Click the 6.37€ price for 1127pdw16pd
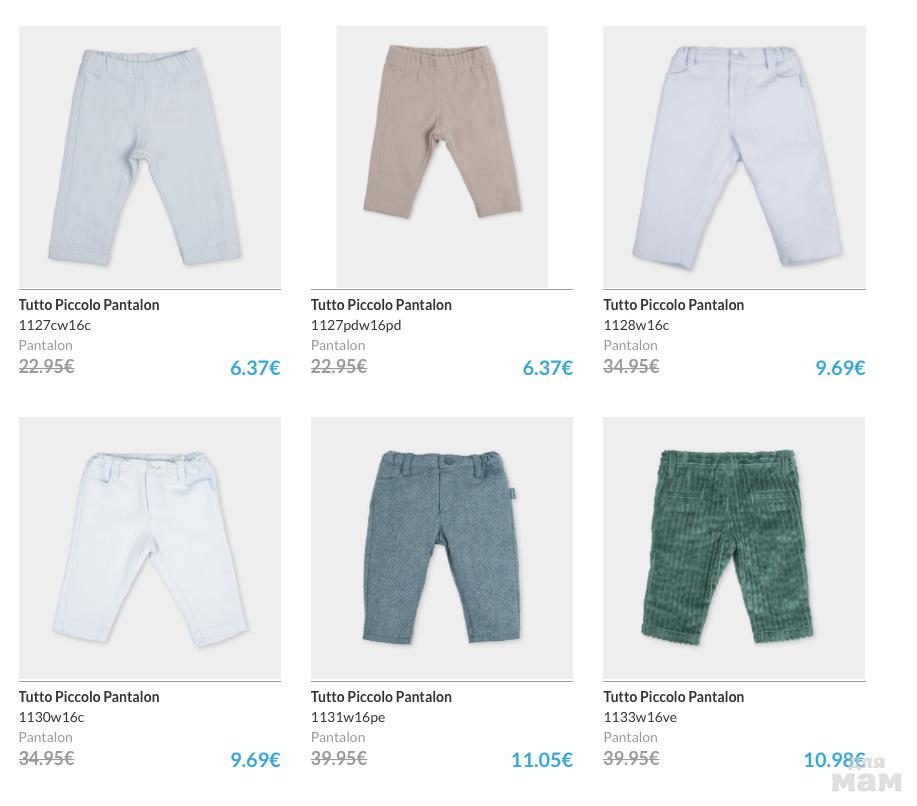This screenshot has height=806, width=917. click(547, 368)
